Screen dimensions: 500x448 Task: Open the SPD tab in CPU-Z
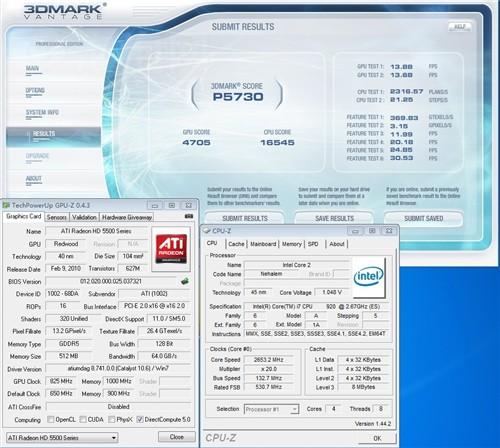(313, 244)
